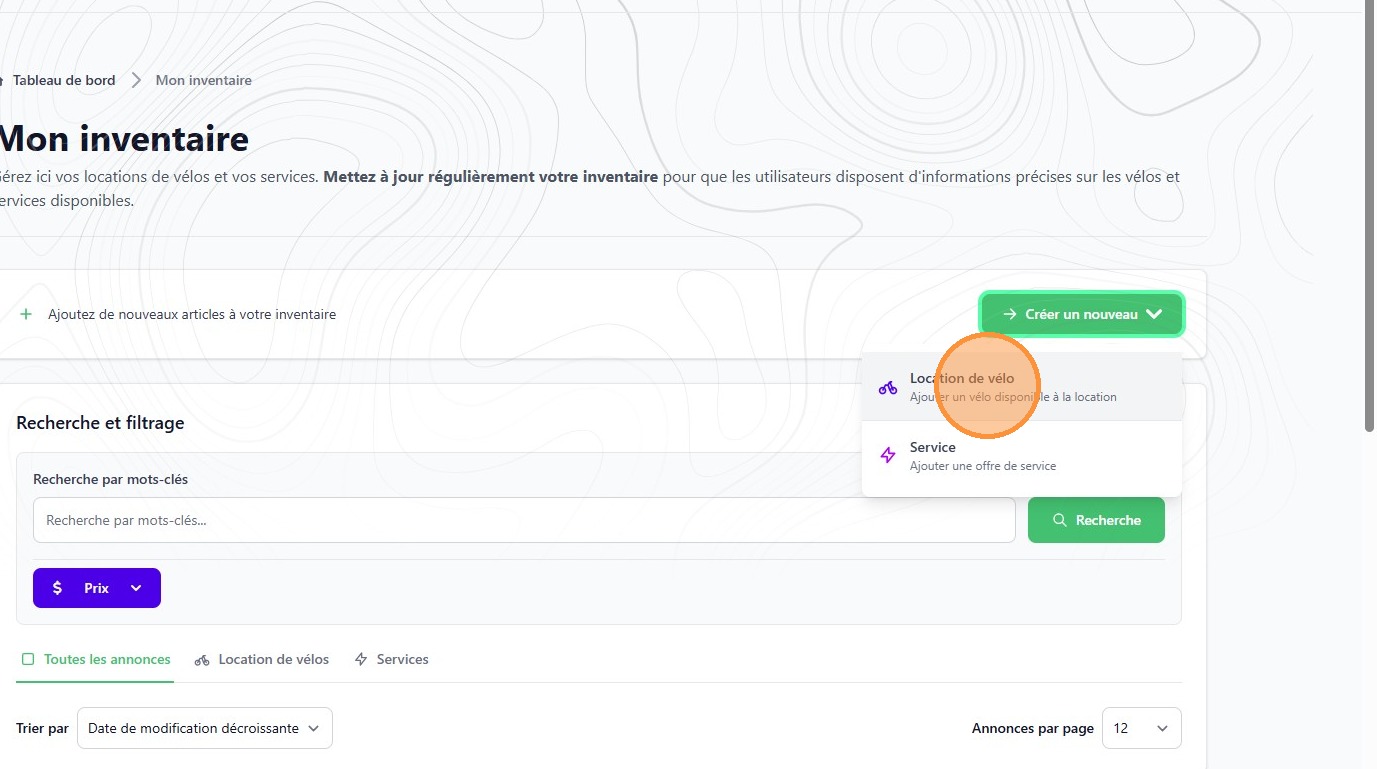Go to Tableau de bord breadcrumb

(64, 80)
